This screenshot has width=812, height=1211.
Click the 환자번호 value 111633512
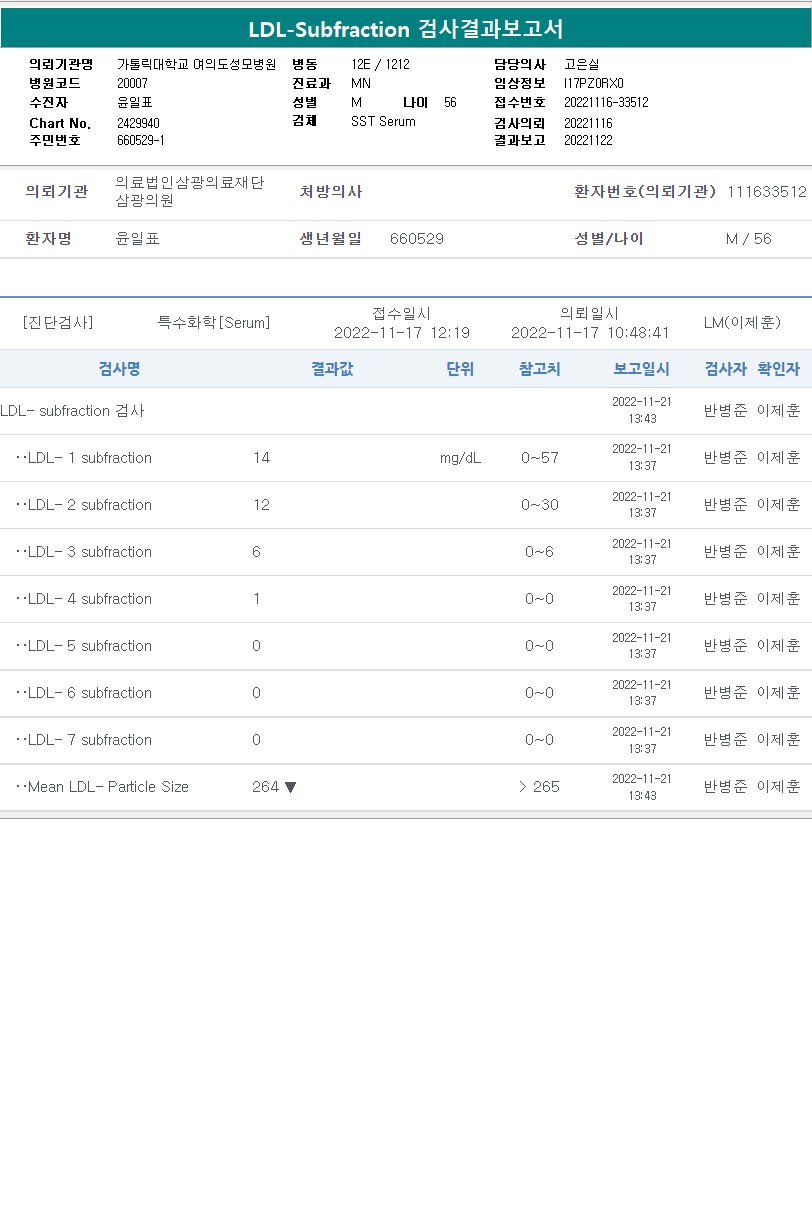coord(766,191)
